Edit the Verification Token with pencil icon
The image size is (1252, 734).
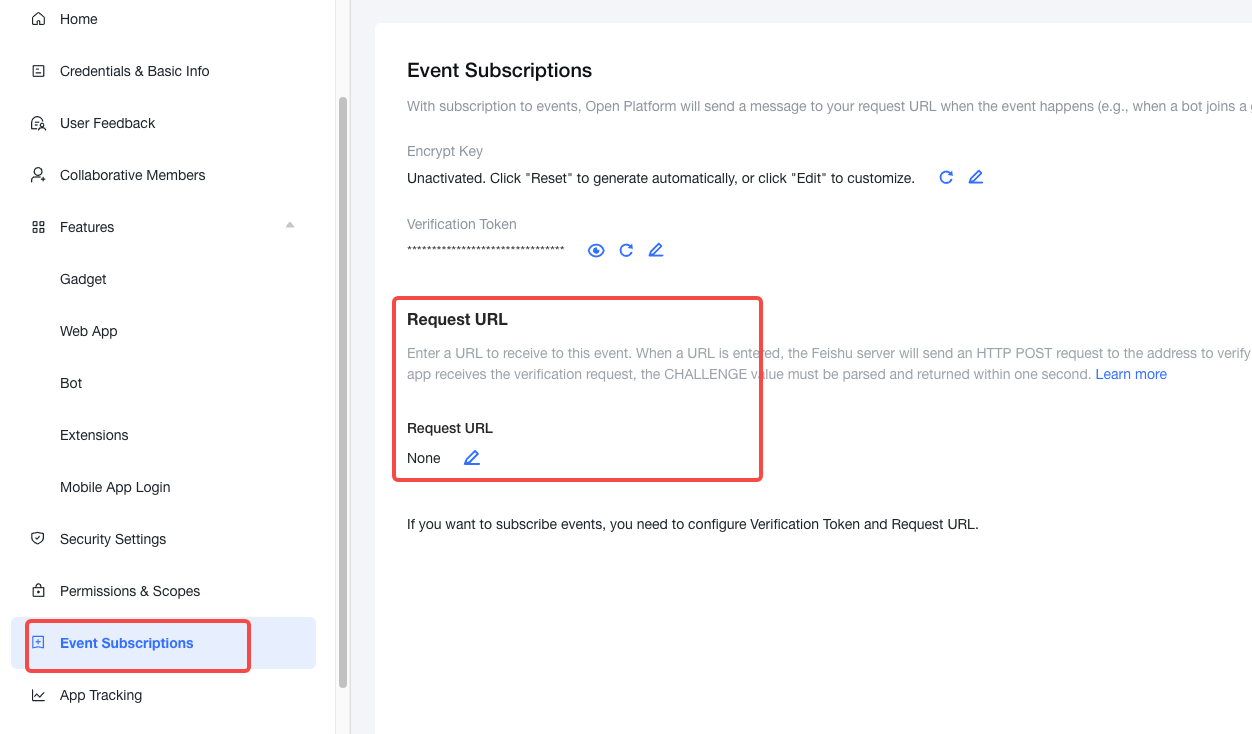coord(656,250)
